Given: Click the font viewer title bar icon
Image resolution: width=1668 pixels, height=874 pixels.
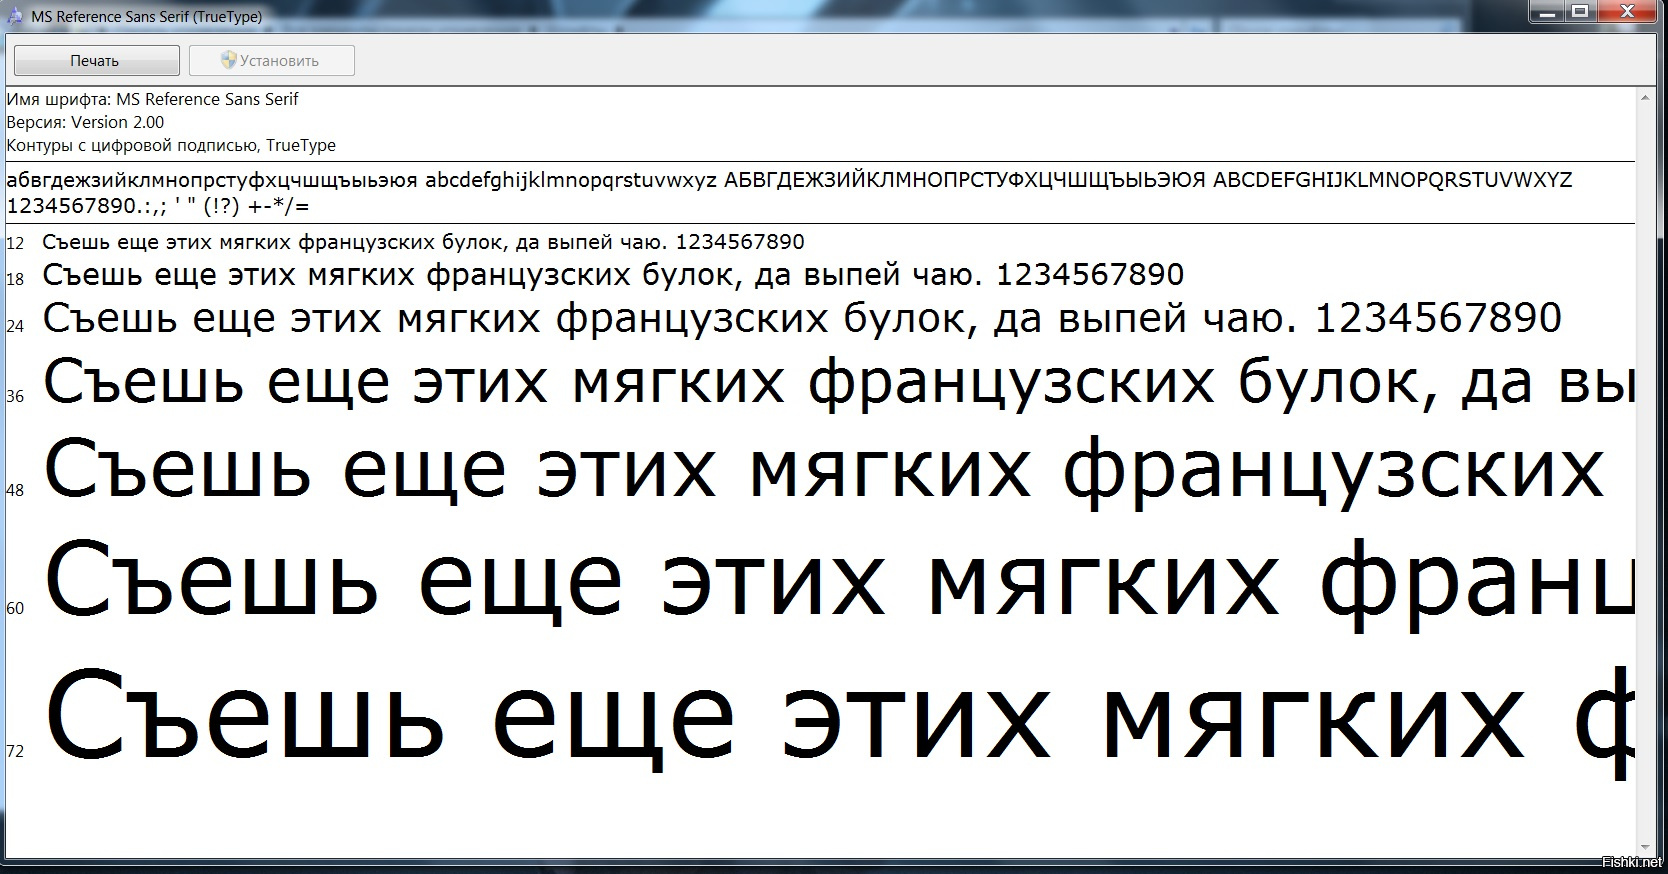Looking at the screenshot, I should click(15, 16).
